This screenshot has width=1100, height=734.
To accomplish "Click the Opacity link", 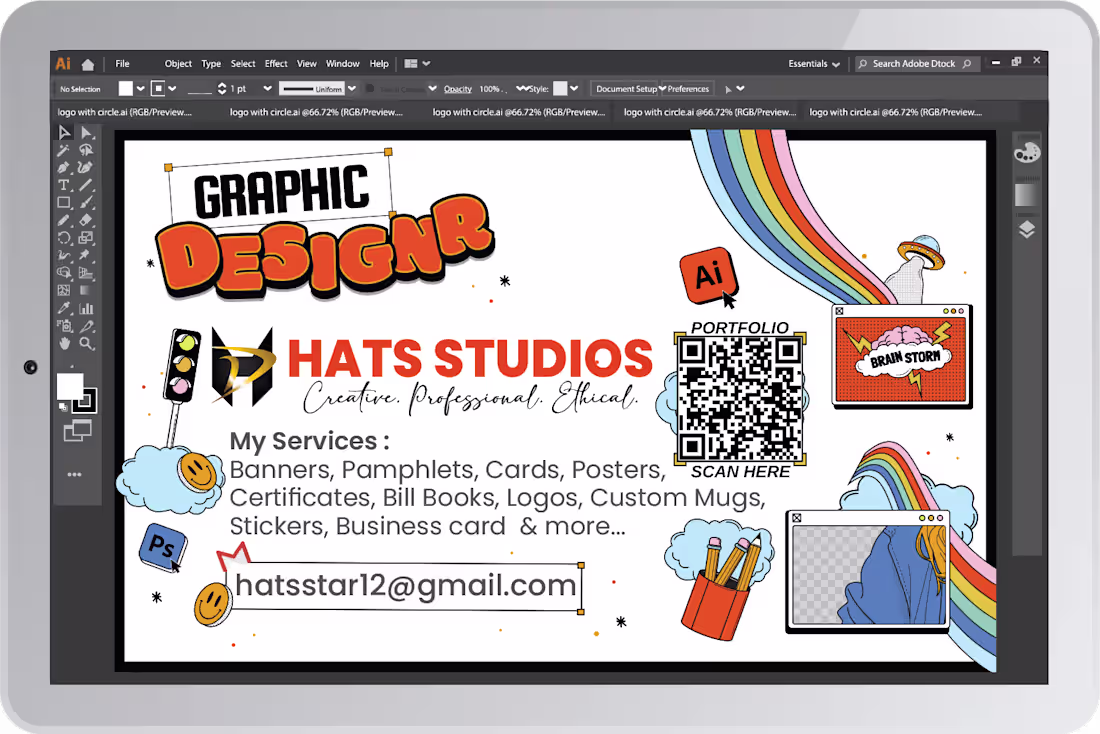I will click(x=457, y=88).
